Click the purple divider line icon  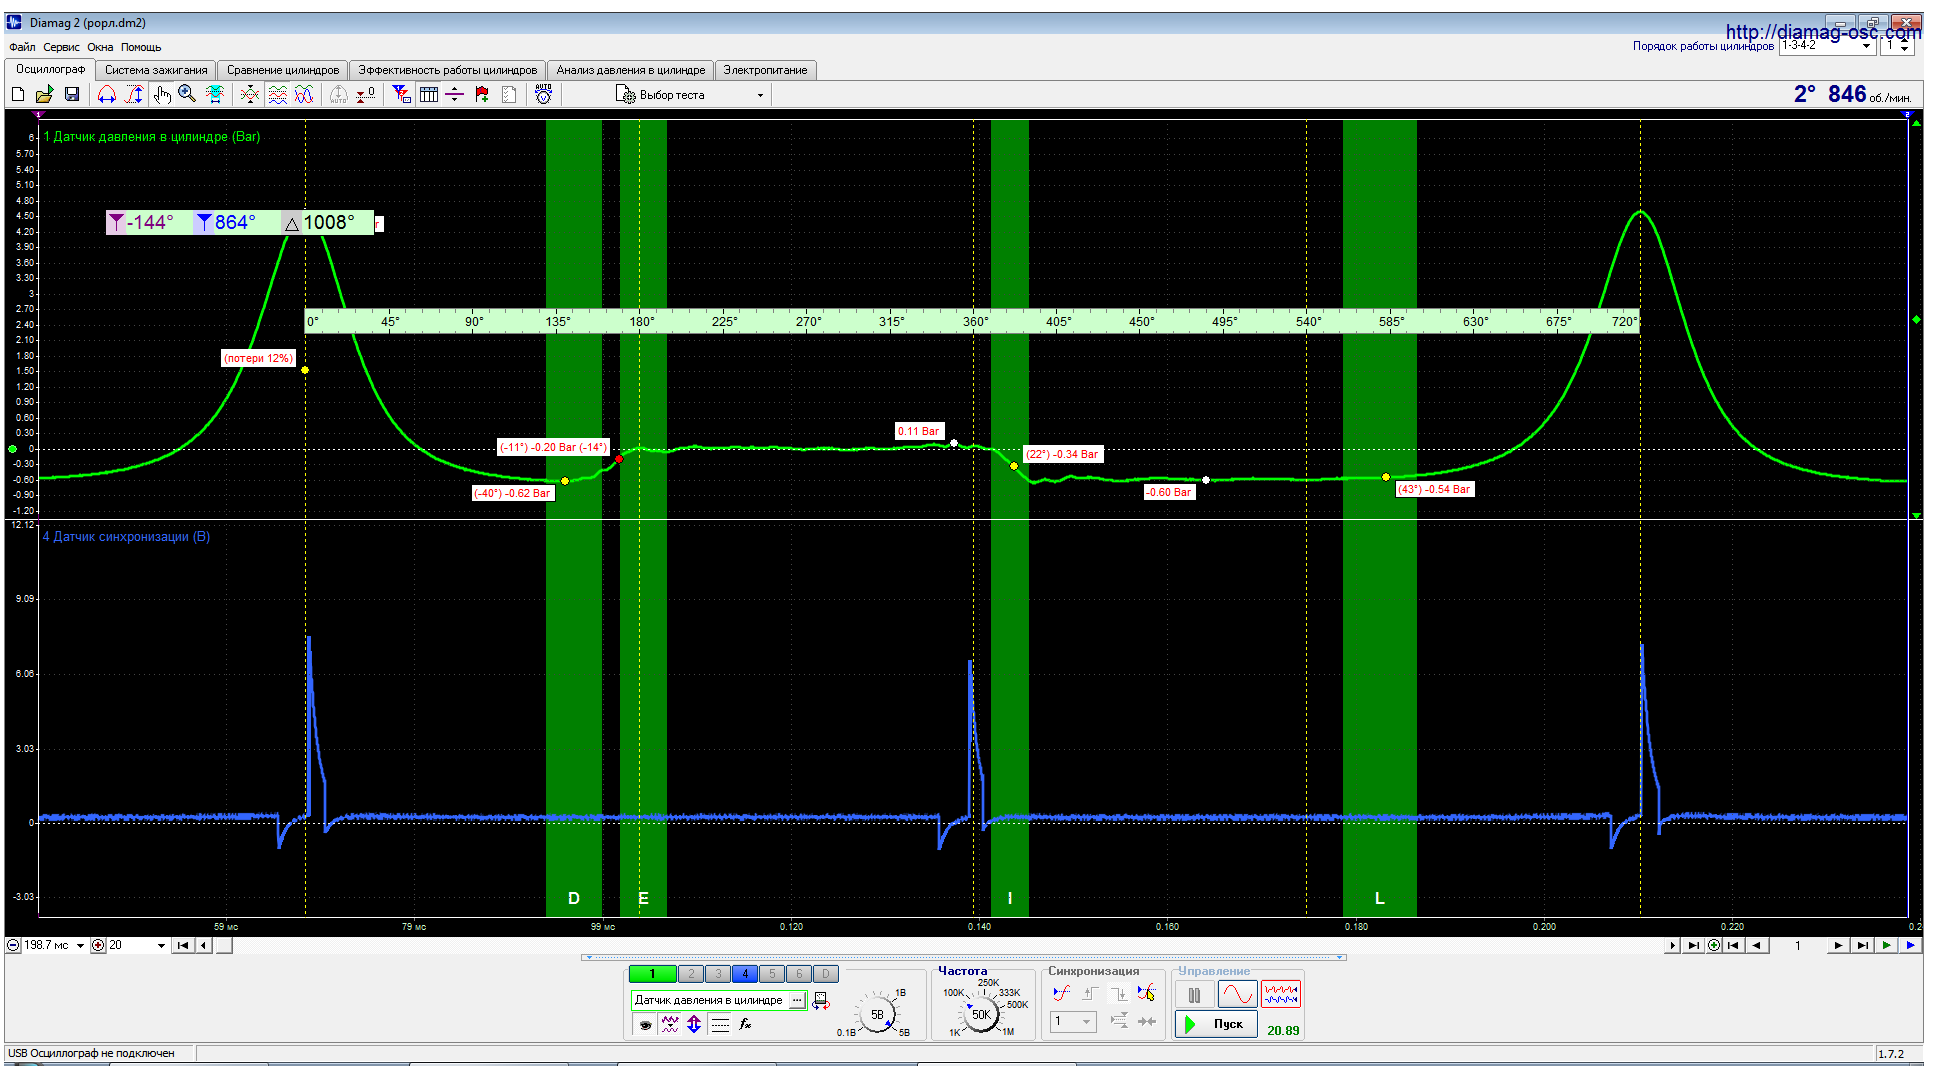[x=454, y=94]
